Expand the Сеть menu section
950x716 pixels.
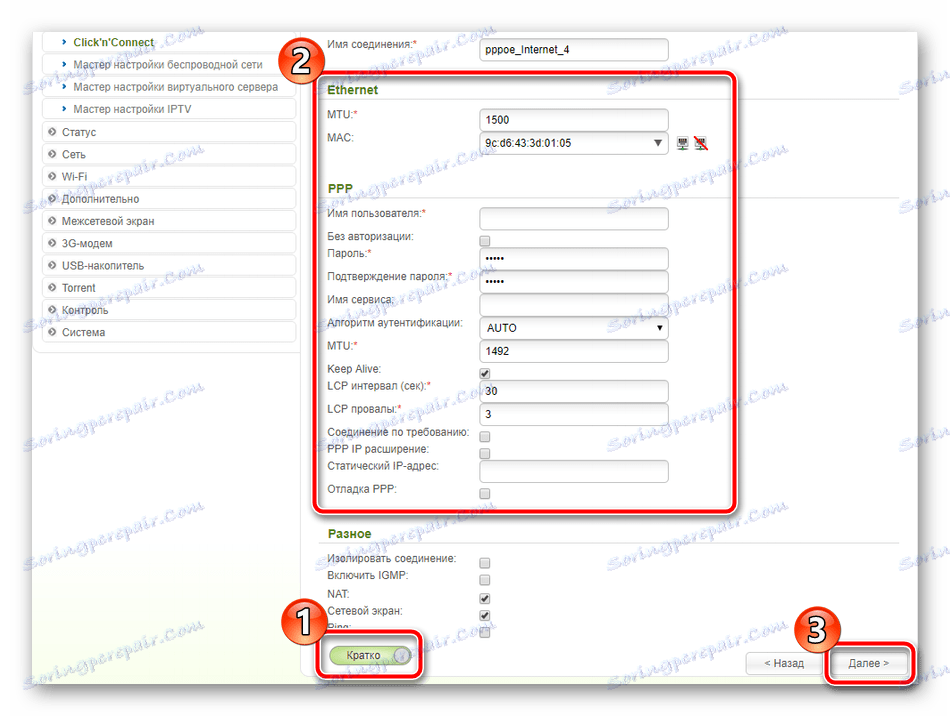point(169,154)
